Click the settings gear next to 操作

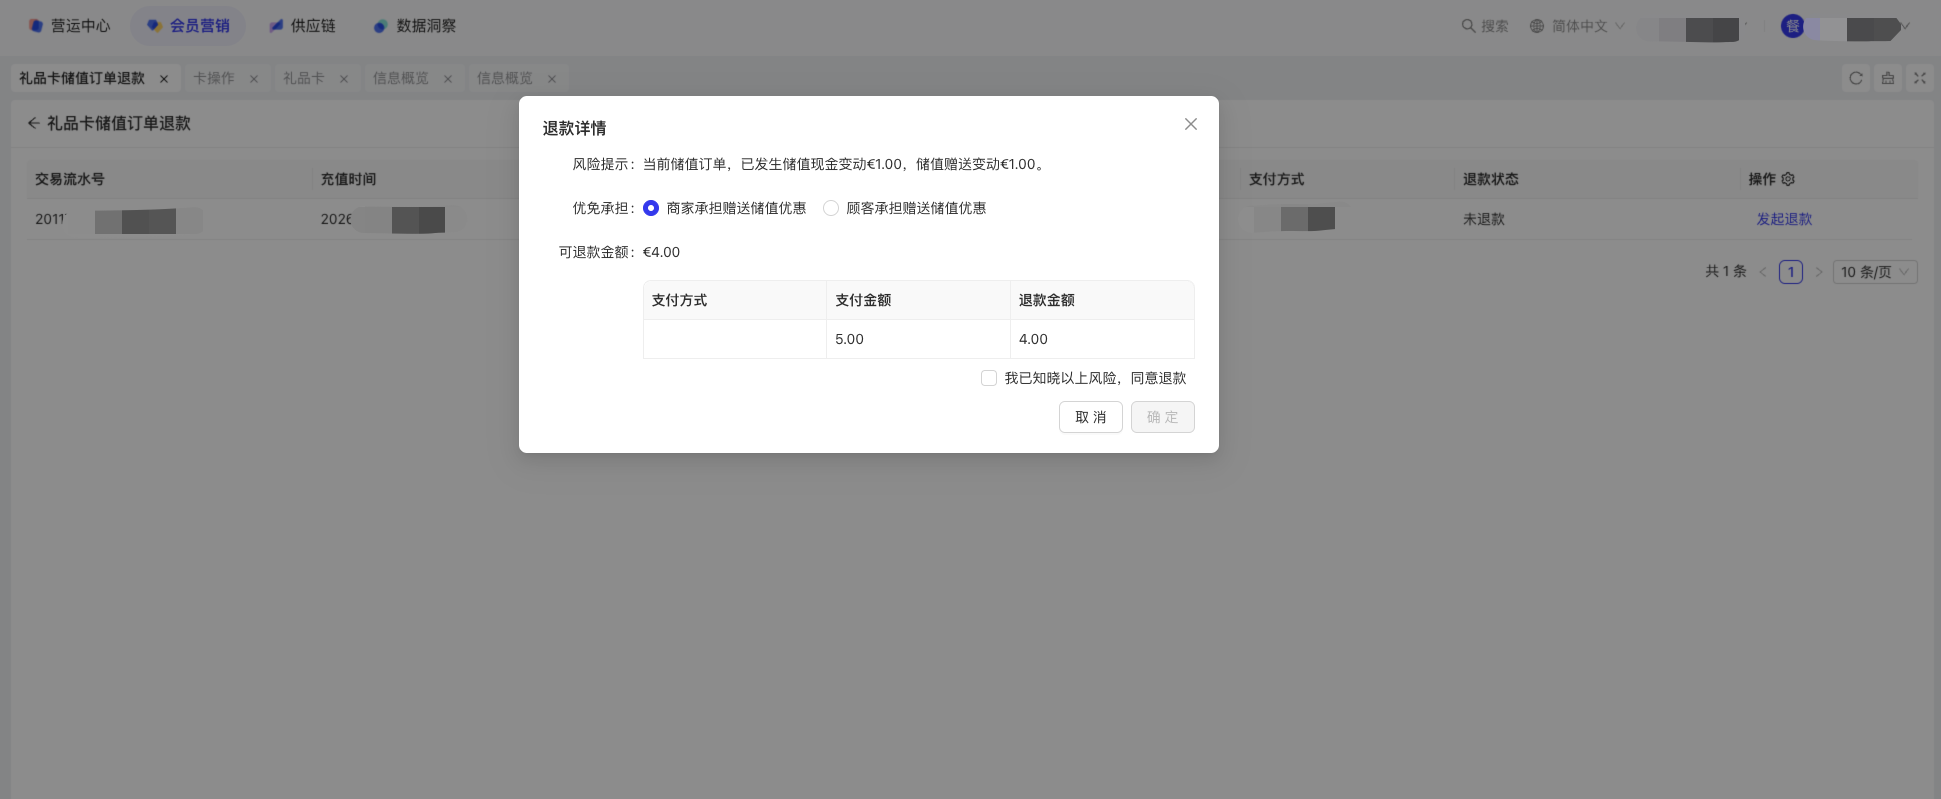click(1788, 179)
